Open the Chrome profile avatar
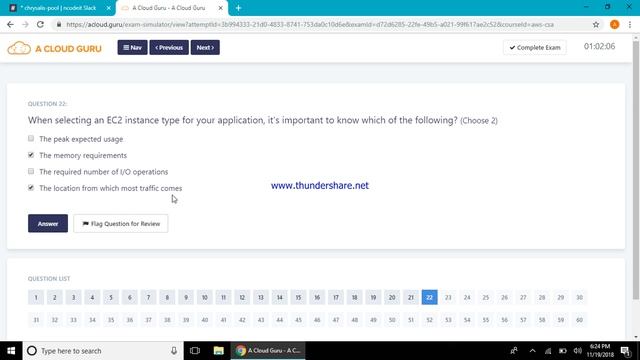Image resolution: width=640 pixels, height=360 pixels. pyautogui.click(x=614, y=24)
